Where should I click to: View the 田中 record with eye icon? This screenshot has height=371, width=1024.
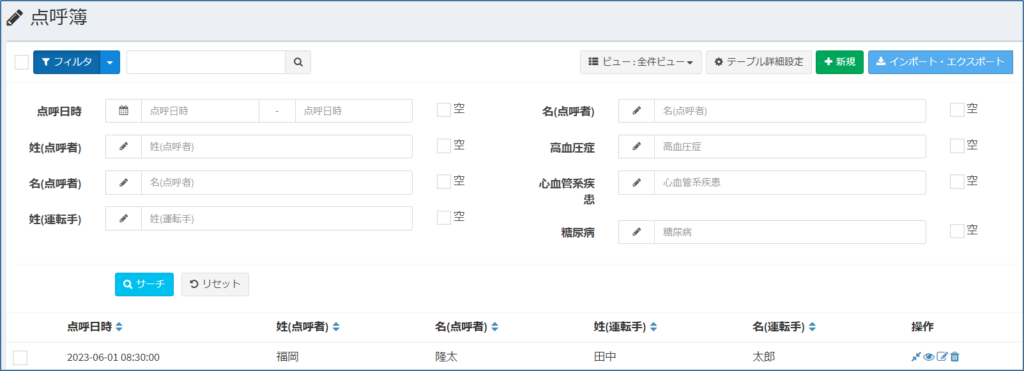tap(929, 357)
